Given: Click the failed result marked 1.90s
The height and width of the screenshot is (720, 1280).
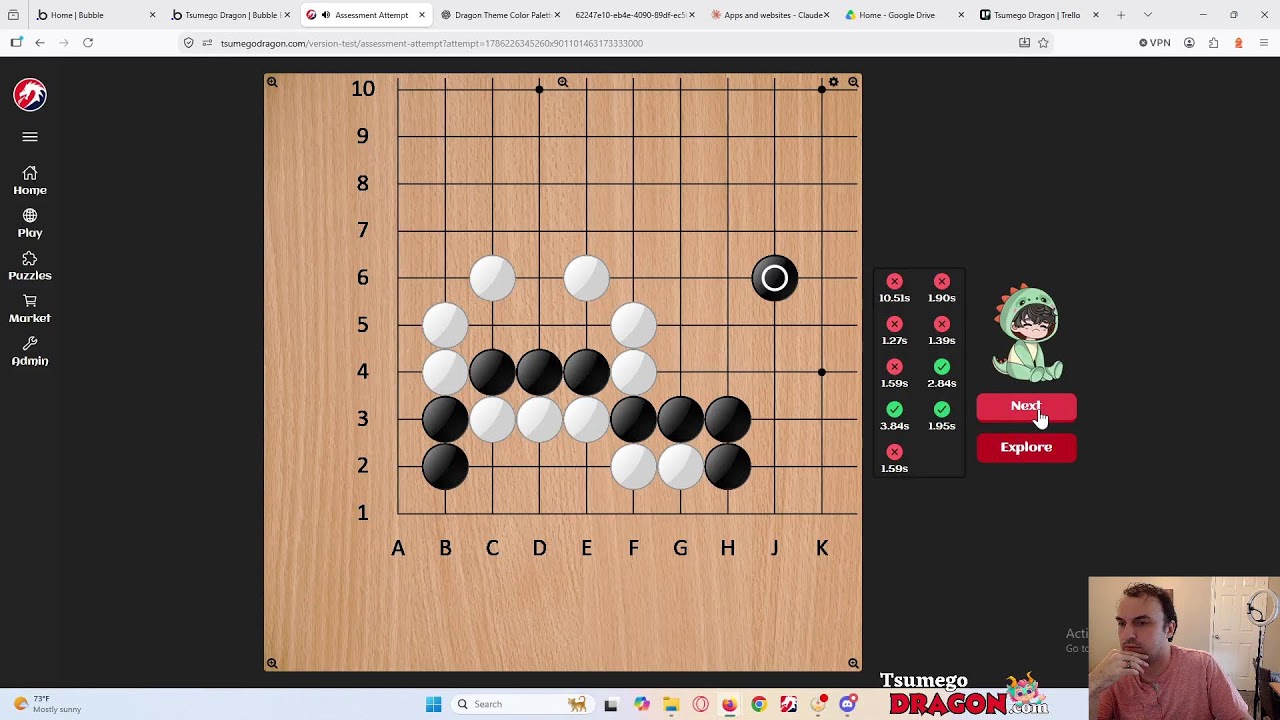Looking at the screenshot, I should coord(941,288).
